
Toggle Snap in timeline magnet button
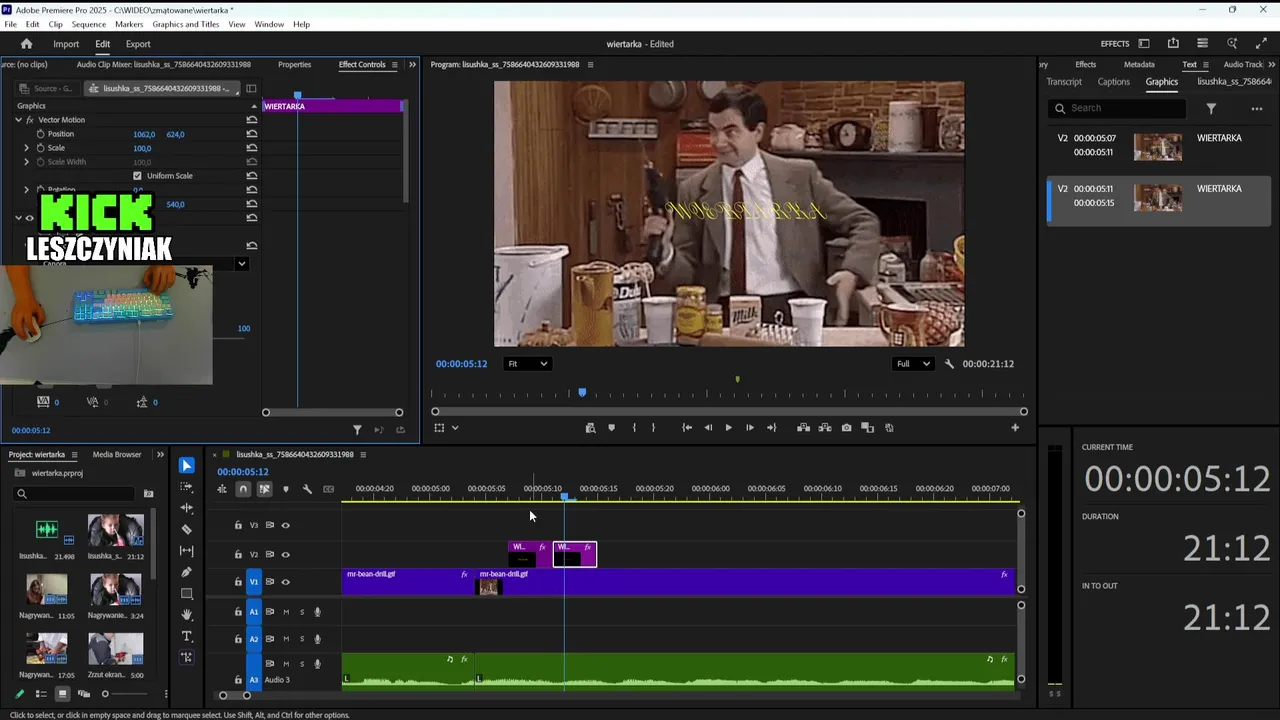243,489
